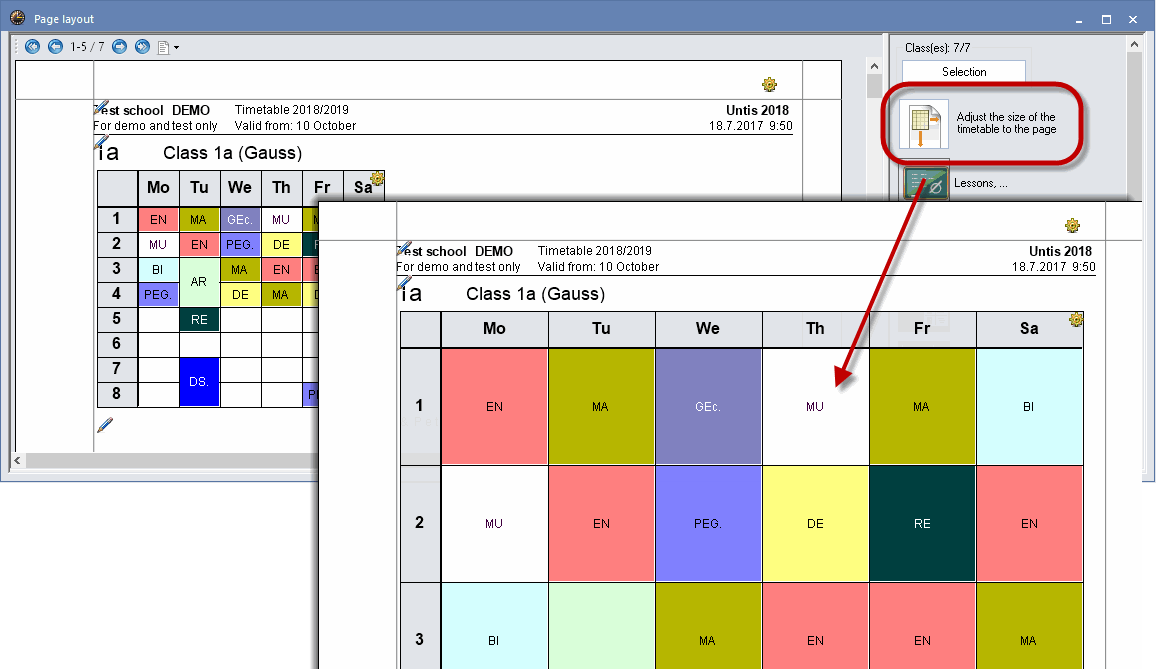Click the left arrow of the horizontal scrollbar
This screenshot has width=1156, height=669.
point(17,460)
